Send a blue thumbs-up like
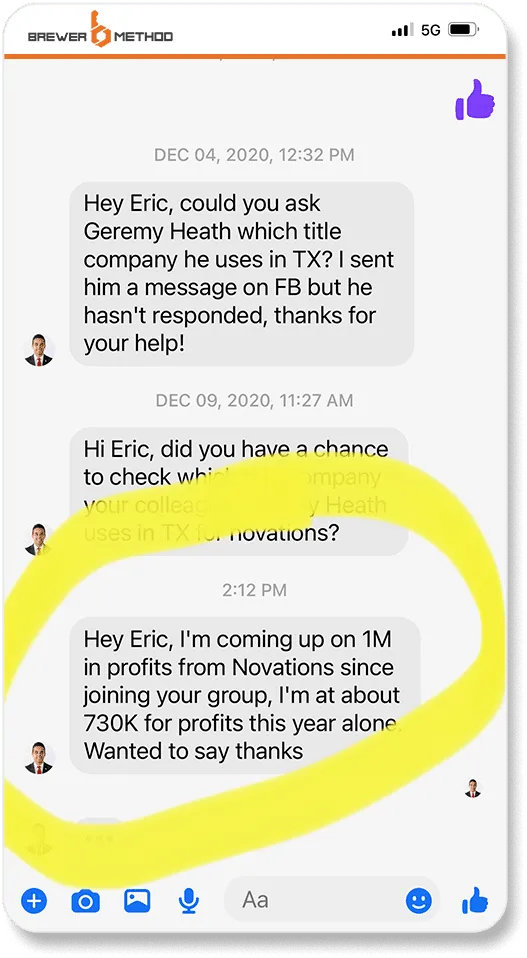 click(474, 900)
